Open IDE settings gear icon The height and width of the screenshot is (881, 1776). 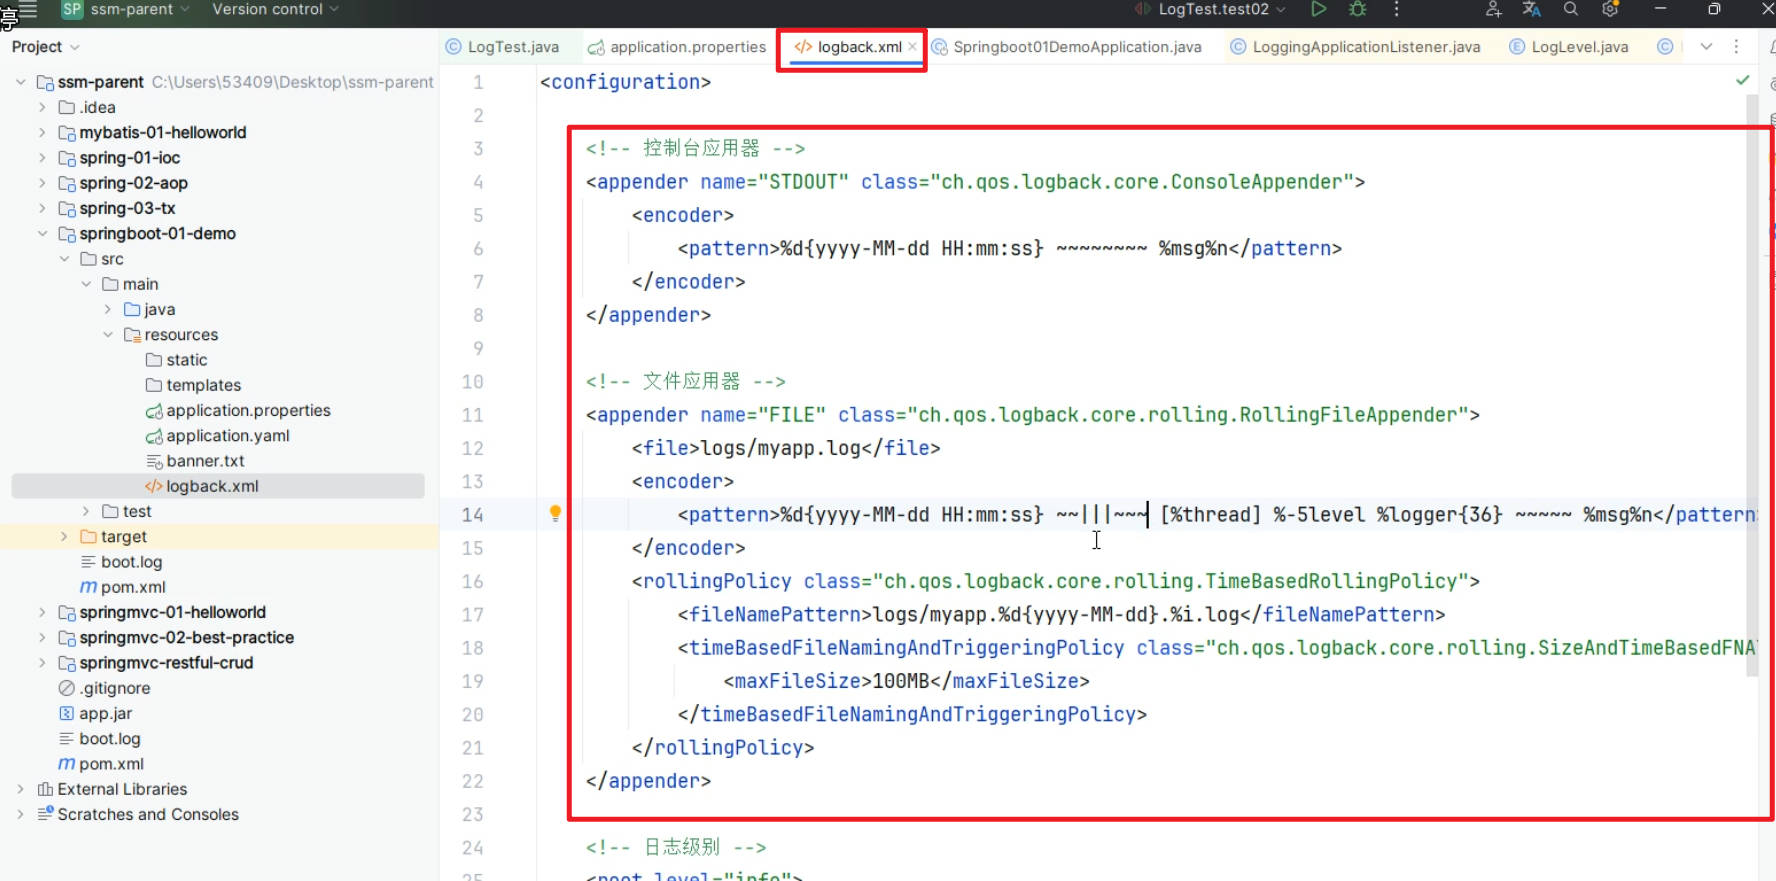[1610, 9]
